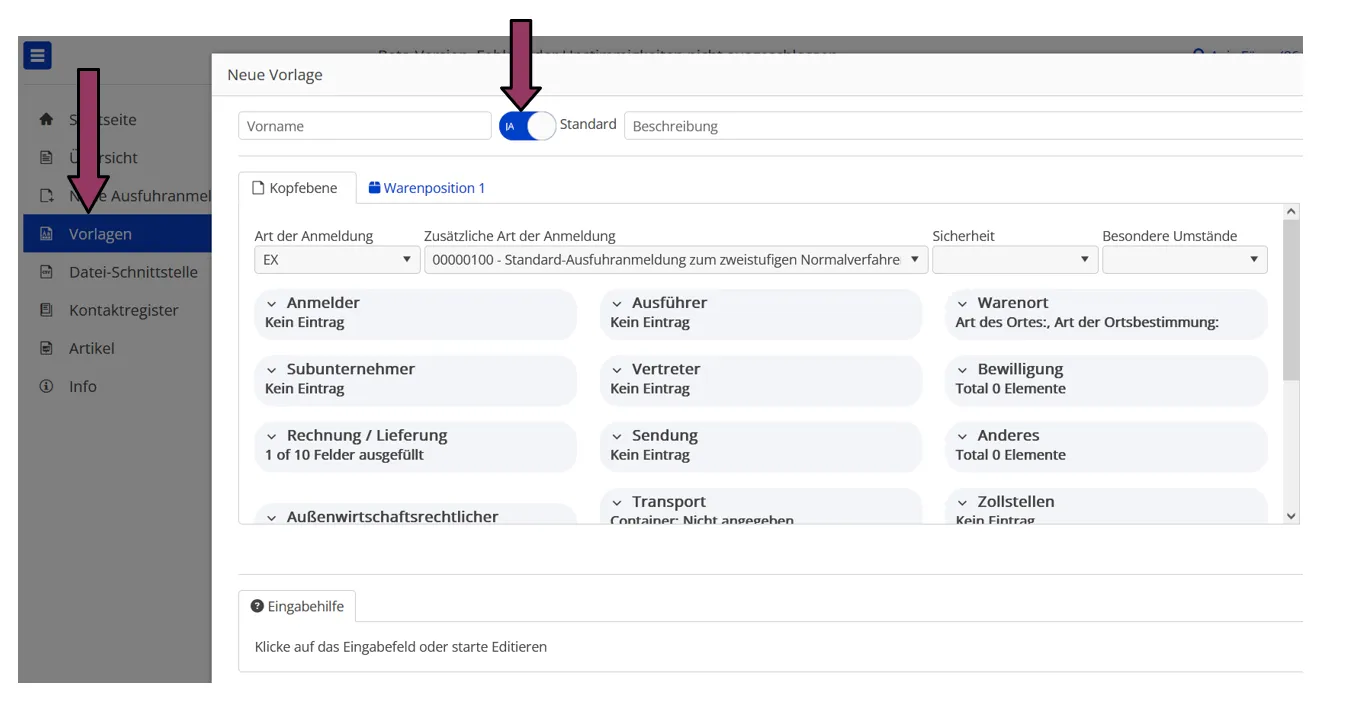The height and width of the screenshot is (718, 1357).
Task: Click the Beschreibung input field
Action: (x=962, y=126)
